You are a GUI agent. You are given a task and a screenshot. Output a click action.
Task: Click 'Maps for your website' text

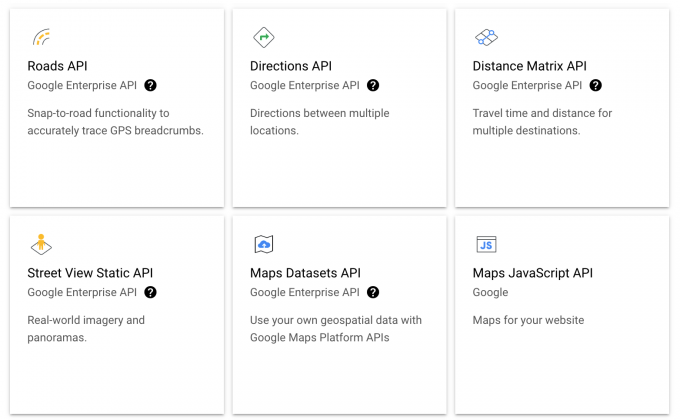click(528, 320)
